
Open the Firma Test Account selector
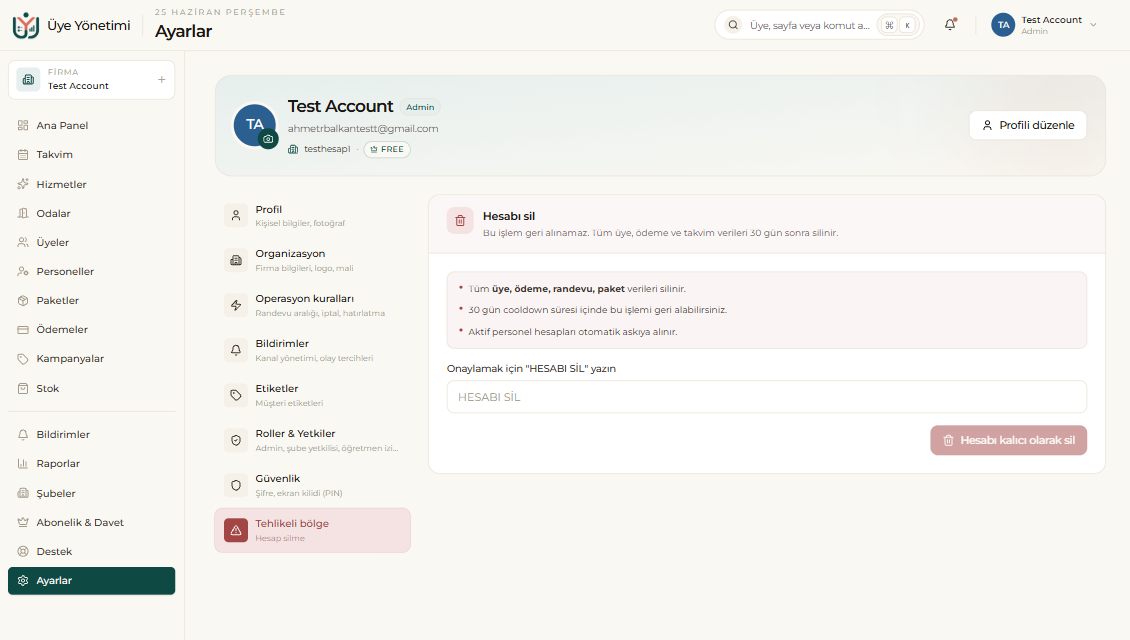click(x=92, y=79)
